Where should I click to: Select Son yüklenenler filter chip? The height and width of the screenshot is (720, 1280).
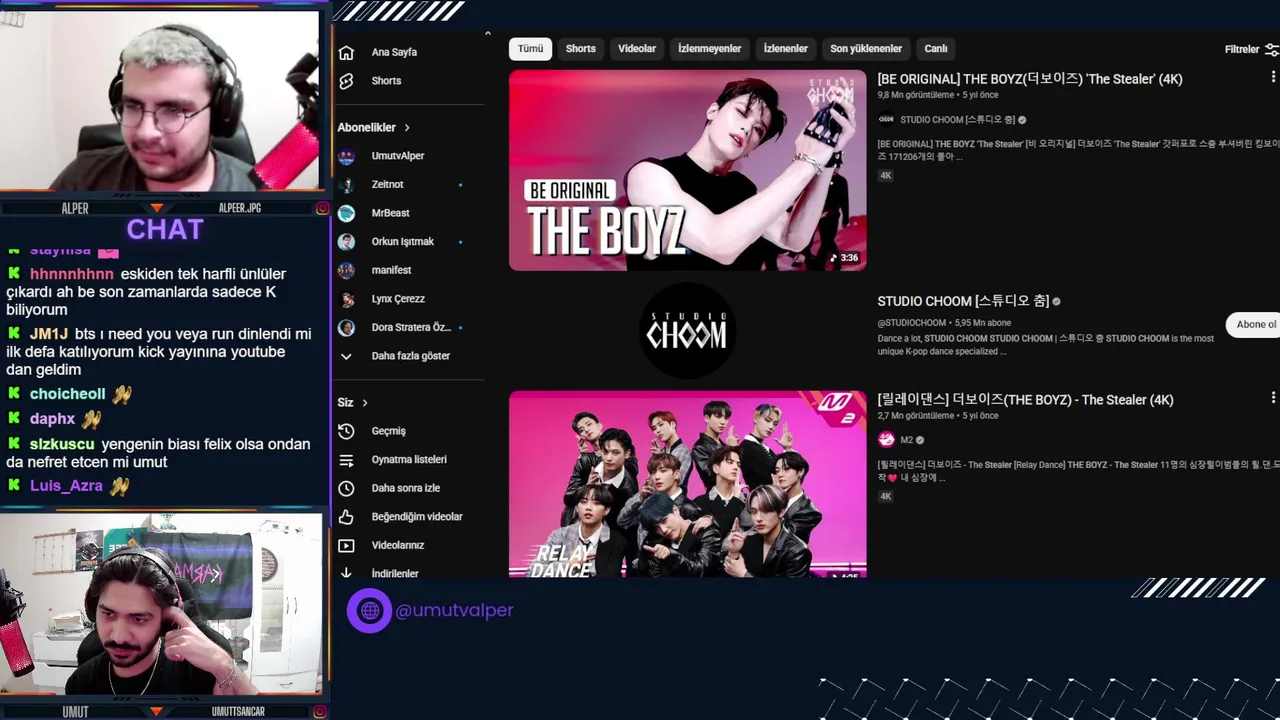[x=866, y=49]
